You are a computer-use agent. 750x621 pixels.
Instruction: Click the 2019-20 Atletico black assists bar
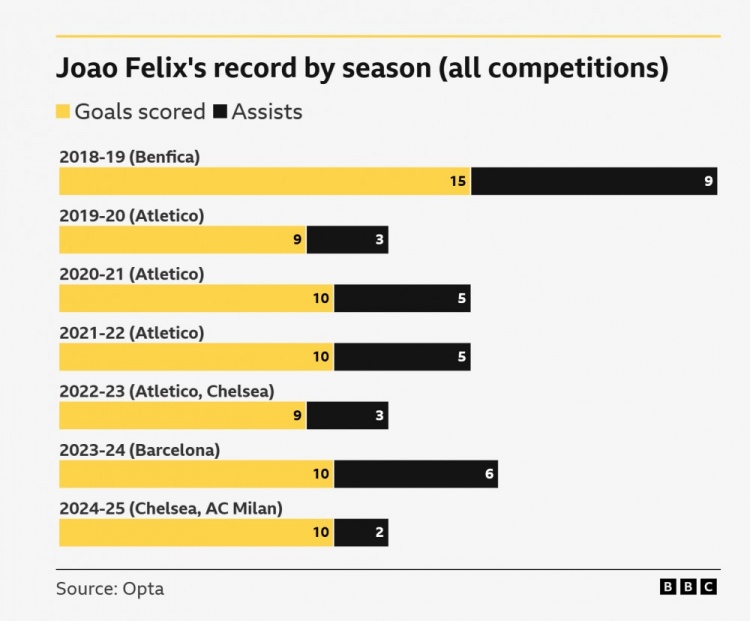tap(347, 240)
